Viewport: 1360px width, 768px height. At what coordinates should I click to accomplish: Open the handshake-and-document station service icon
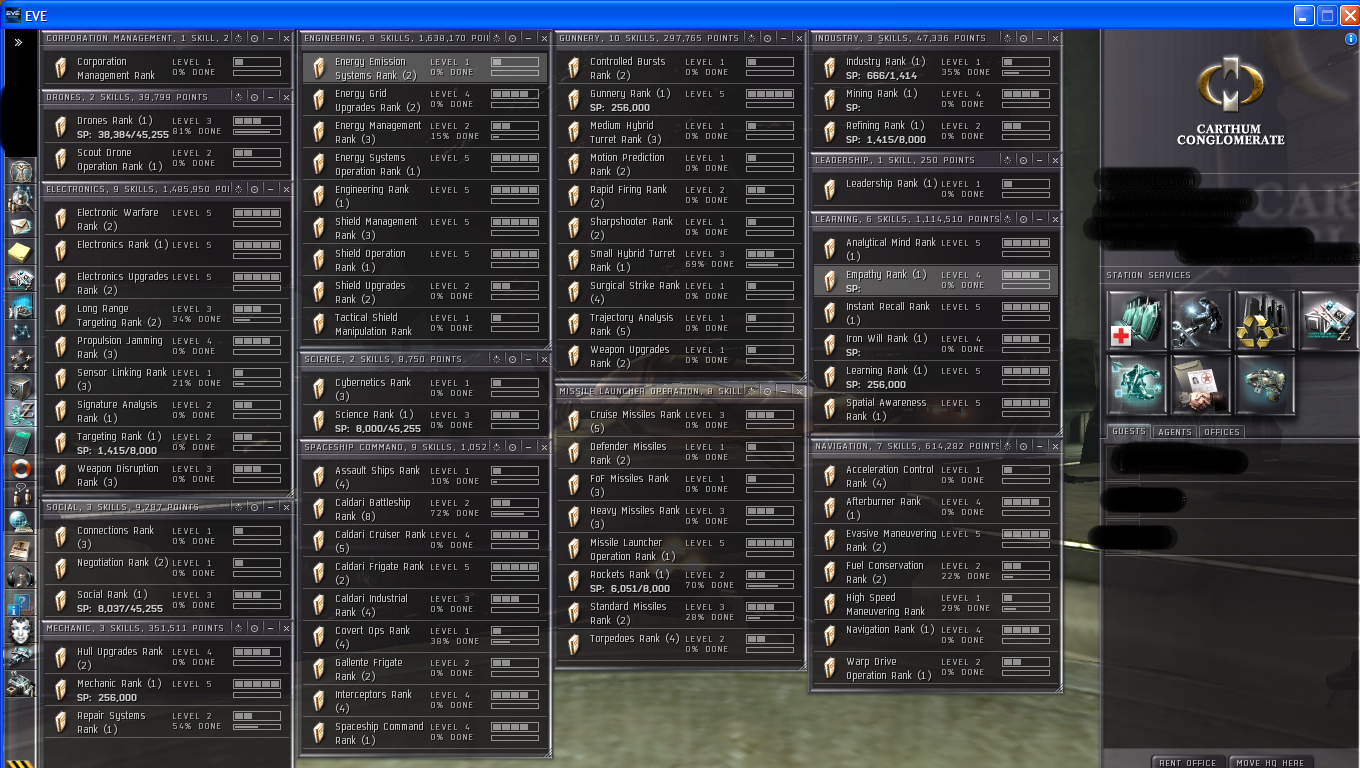1201,385
